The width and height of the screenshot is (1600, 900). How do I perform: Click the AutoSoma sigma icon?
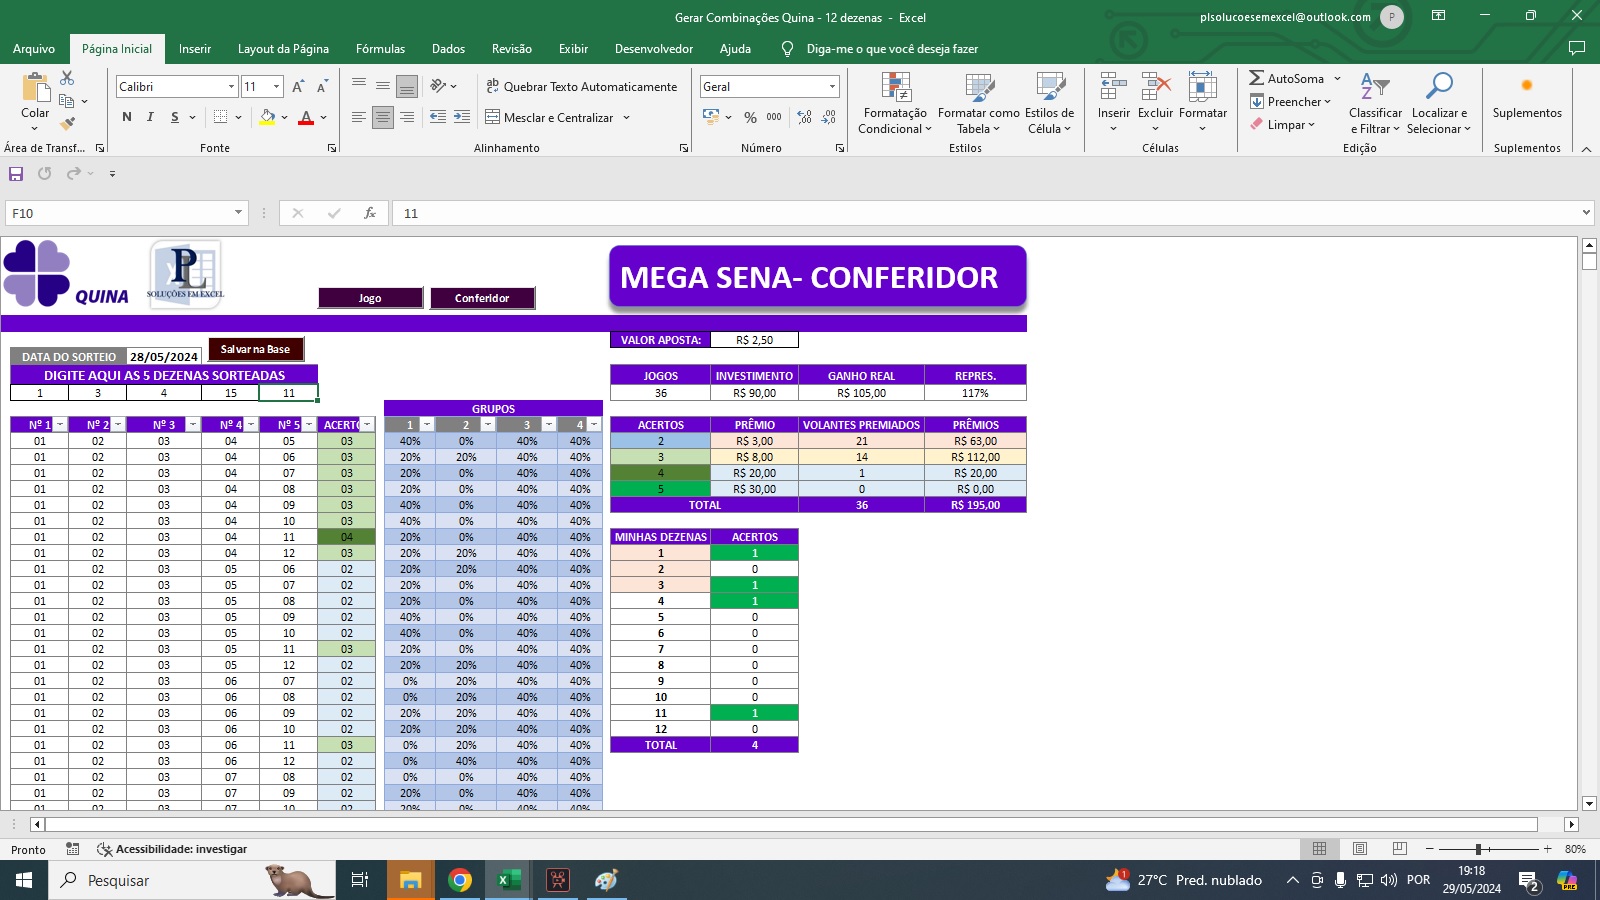point(1256,78)
